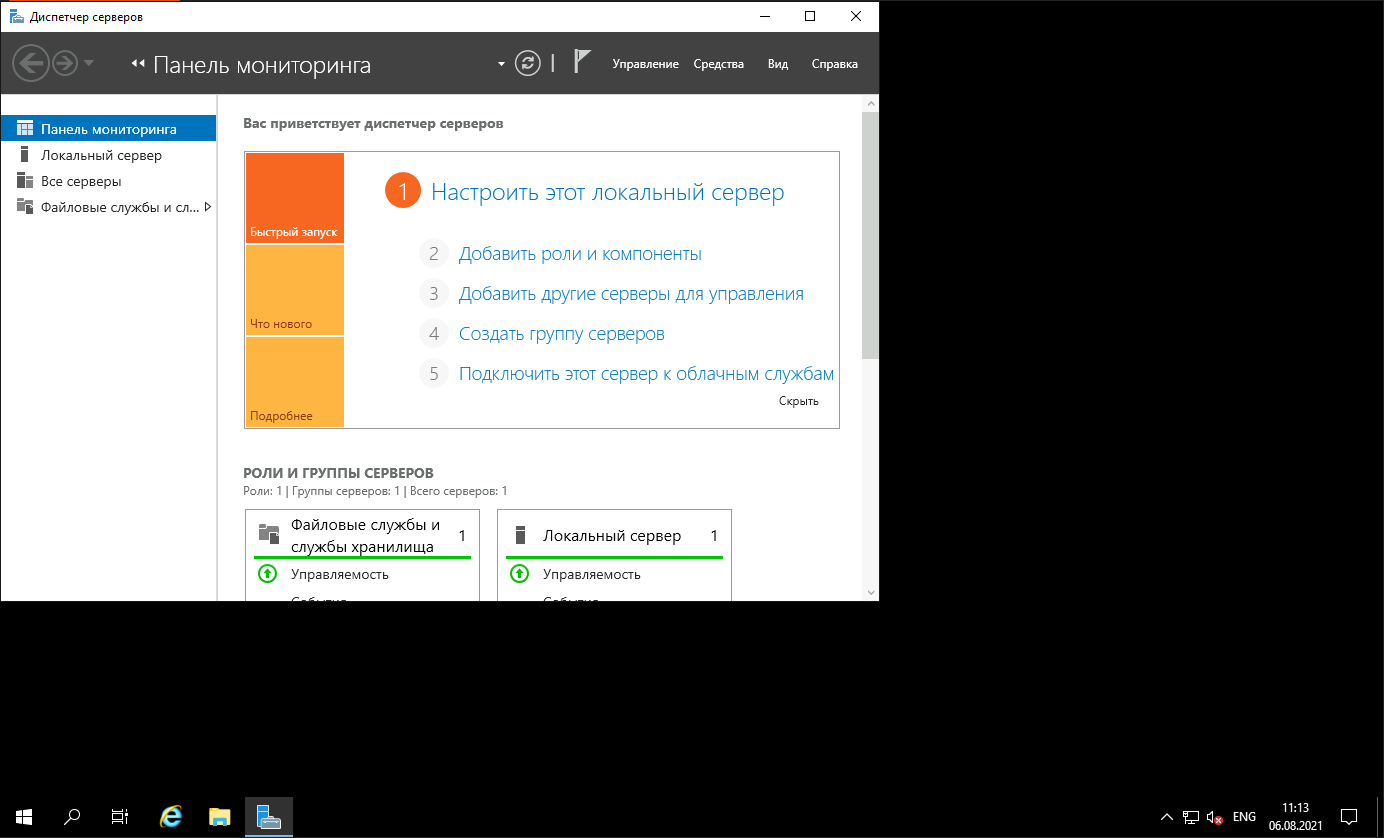Open the Notifications flag icon
Viewport: 1384px width, 838px height.
point(582,62)
